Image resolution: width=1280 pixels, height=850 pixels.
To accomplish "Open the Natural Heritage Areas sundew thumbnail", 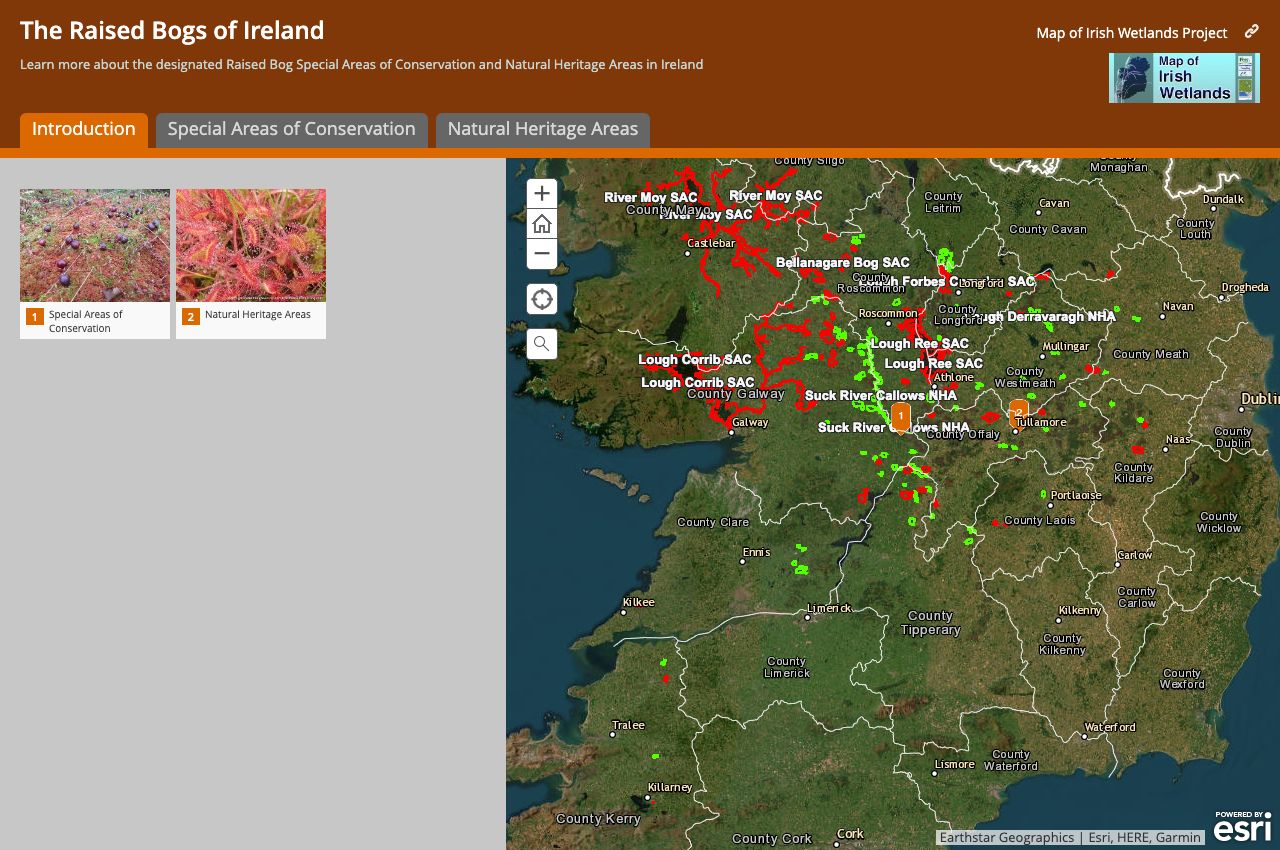I will coord(251,245).
